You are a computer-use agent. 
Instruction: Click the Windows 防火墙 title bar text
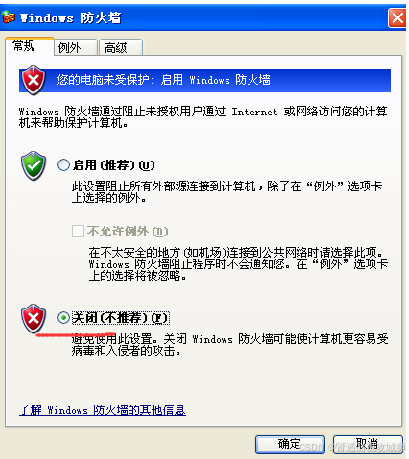70,18
